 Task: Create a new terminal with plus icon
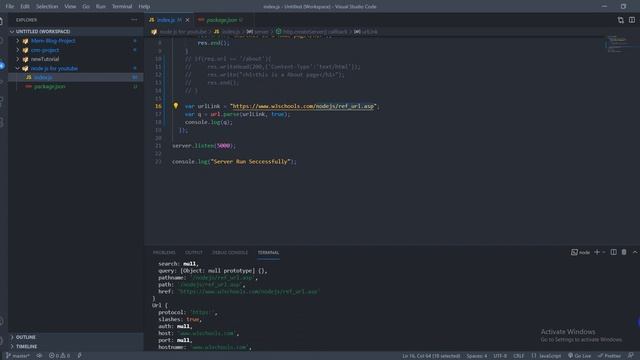coord(597,252)
